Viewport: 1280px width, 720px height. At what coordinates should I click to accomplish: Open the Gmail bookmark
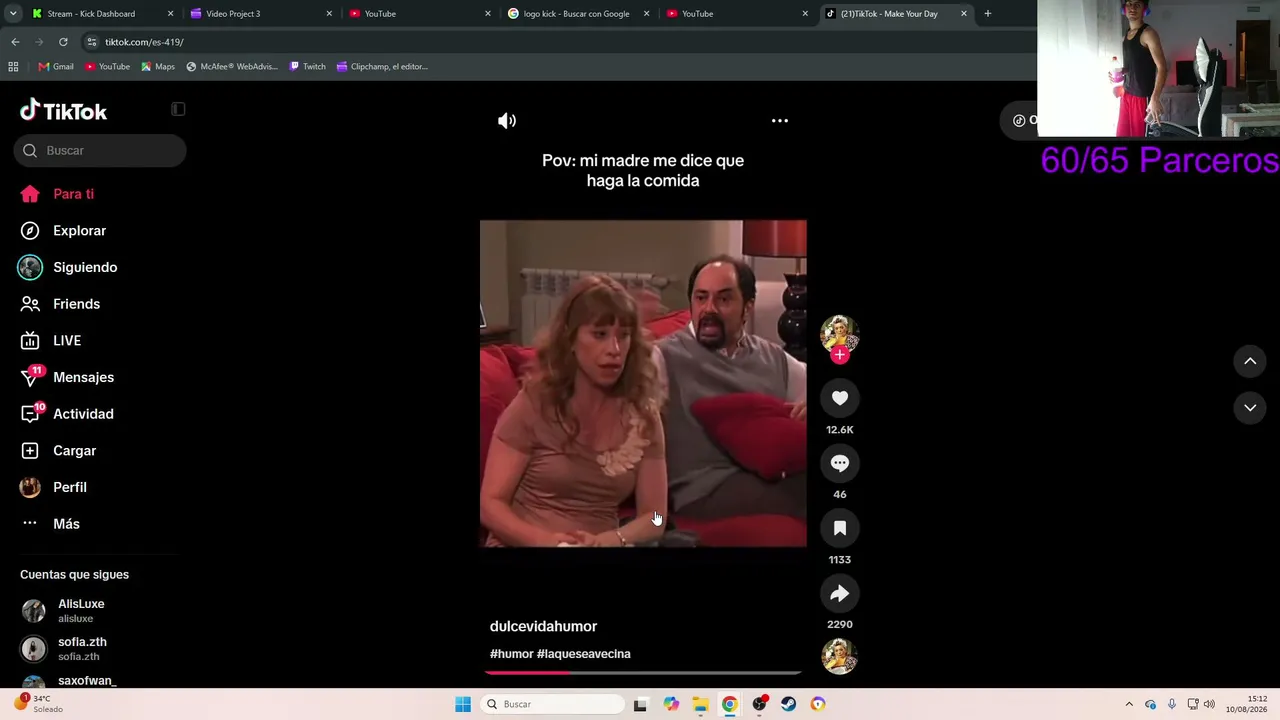[56, 67]
